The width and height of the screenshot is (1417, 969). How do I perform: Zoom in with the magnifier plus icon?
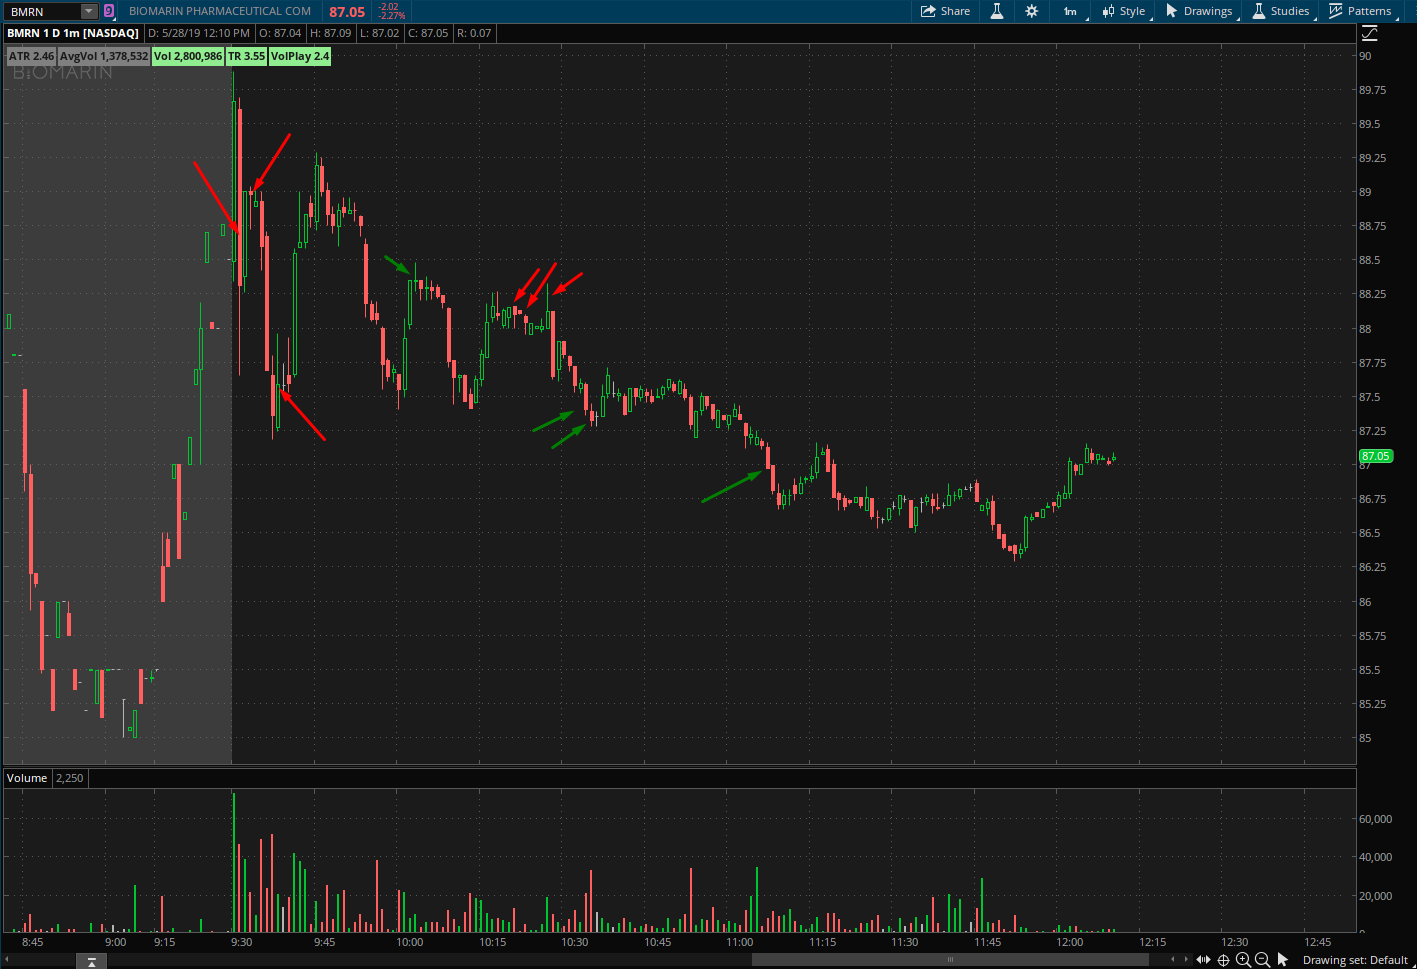(x=1243, y=960)
